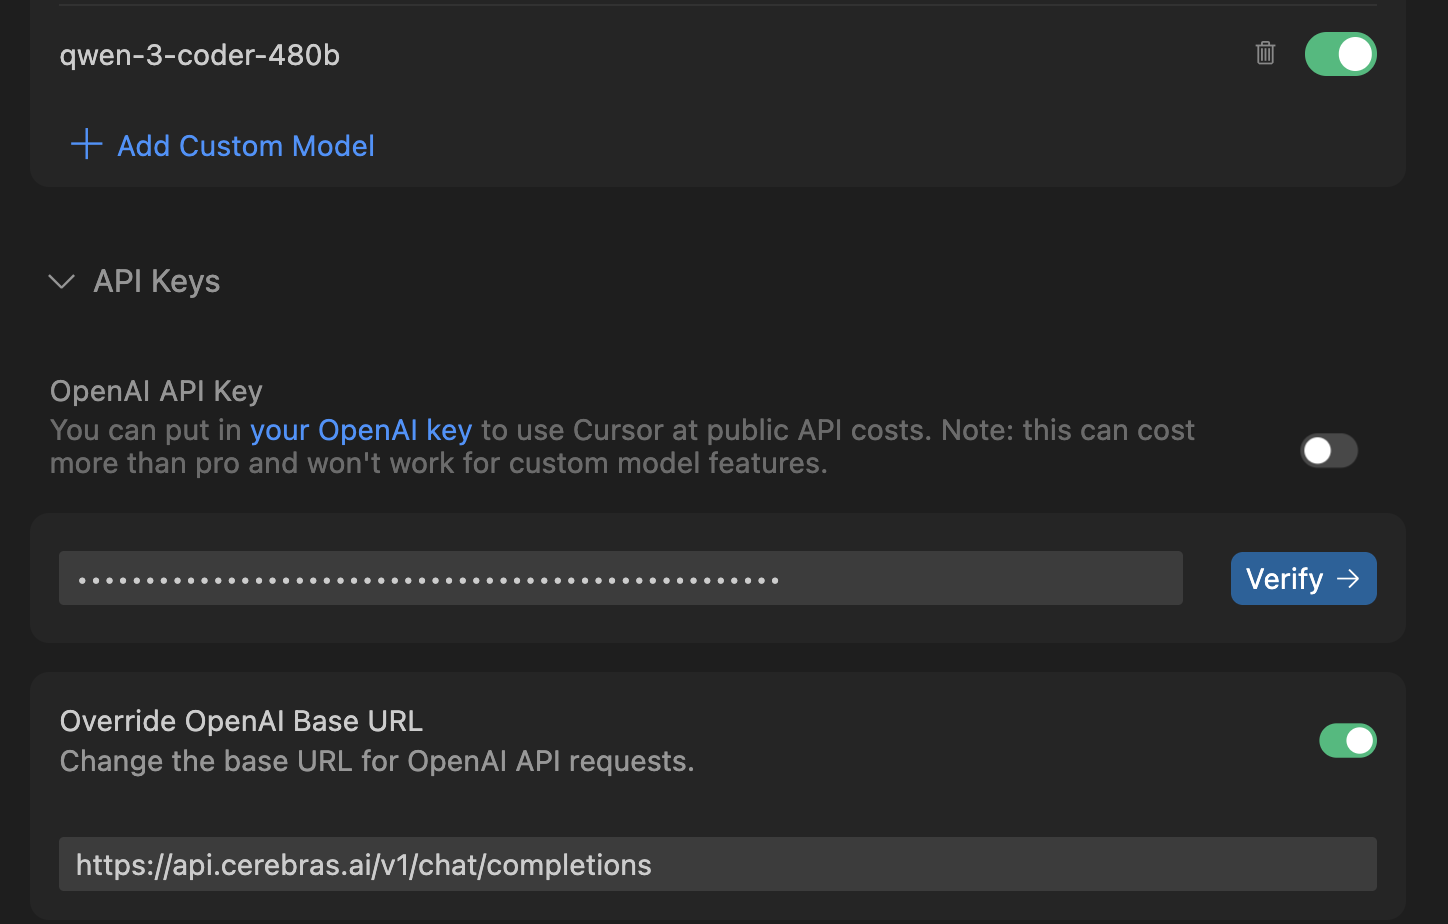Click the arrow icon inside the Verify button

[x=1348, y=578]
